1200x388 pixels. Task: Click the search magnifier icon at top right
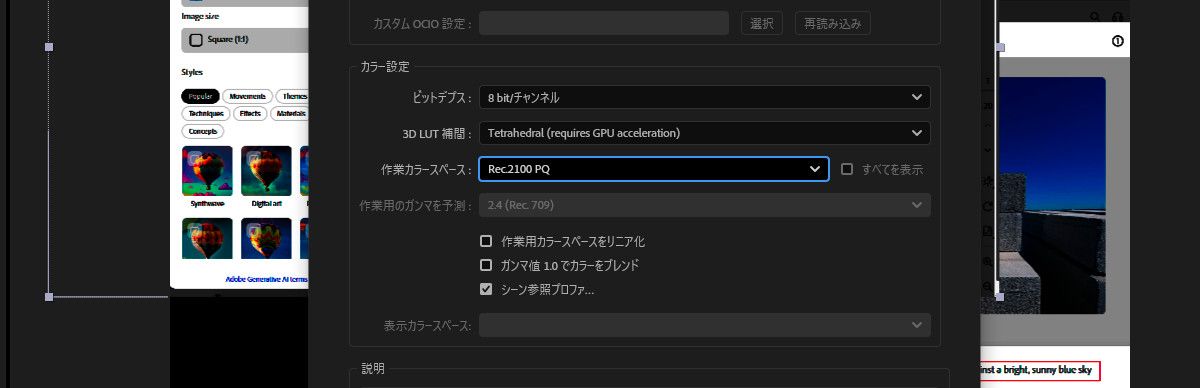[1096, 17]
